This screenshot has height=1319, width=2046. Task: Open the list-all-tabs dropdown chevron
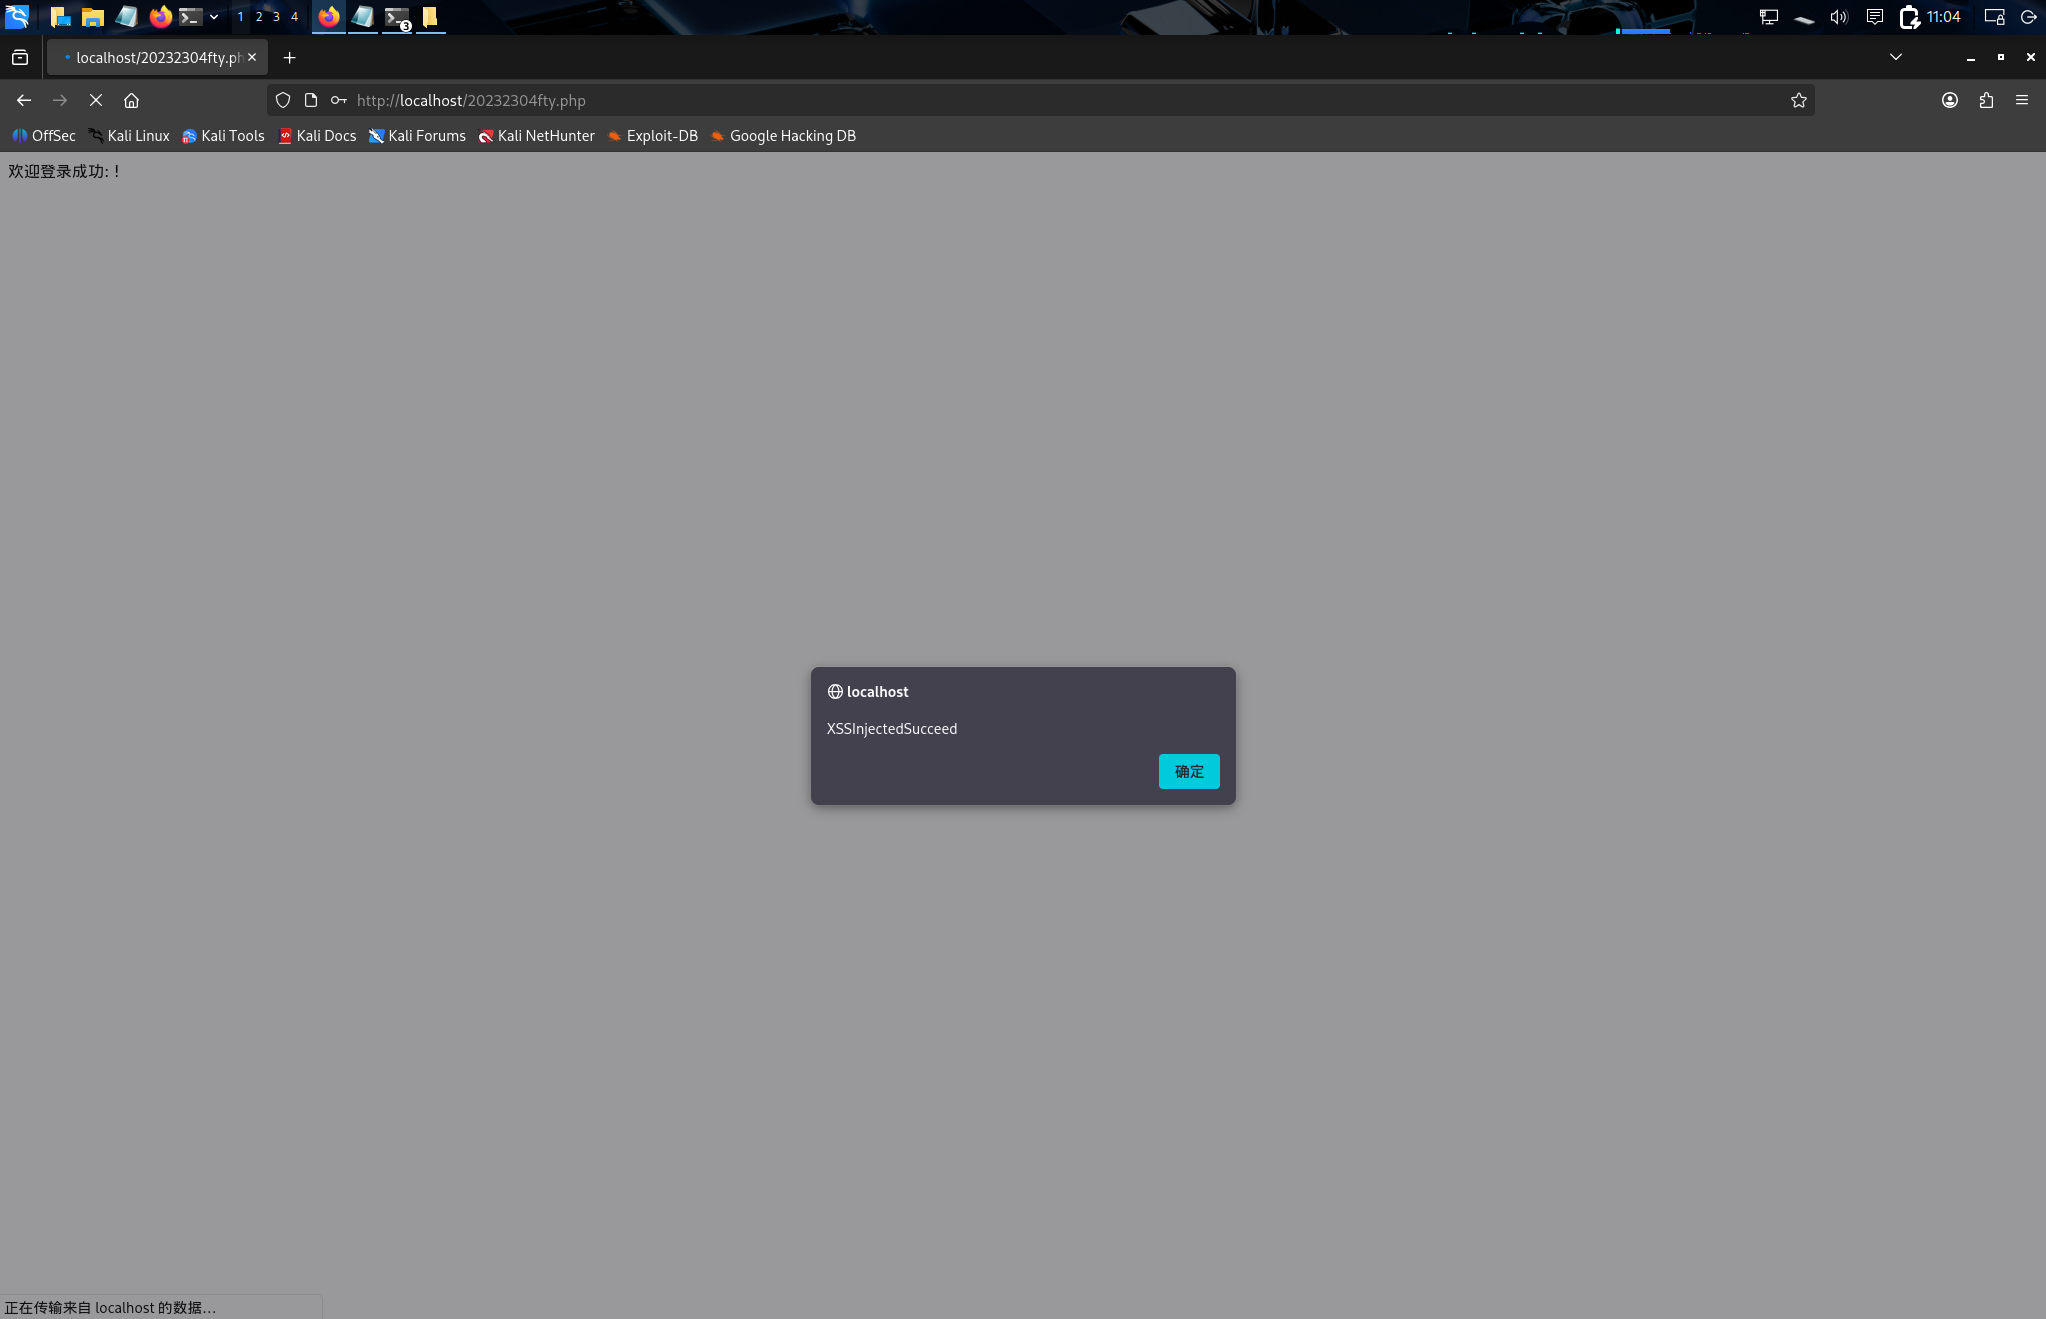[x=1896, y=57]
